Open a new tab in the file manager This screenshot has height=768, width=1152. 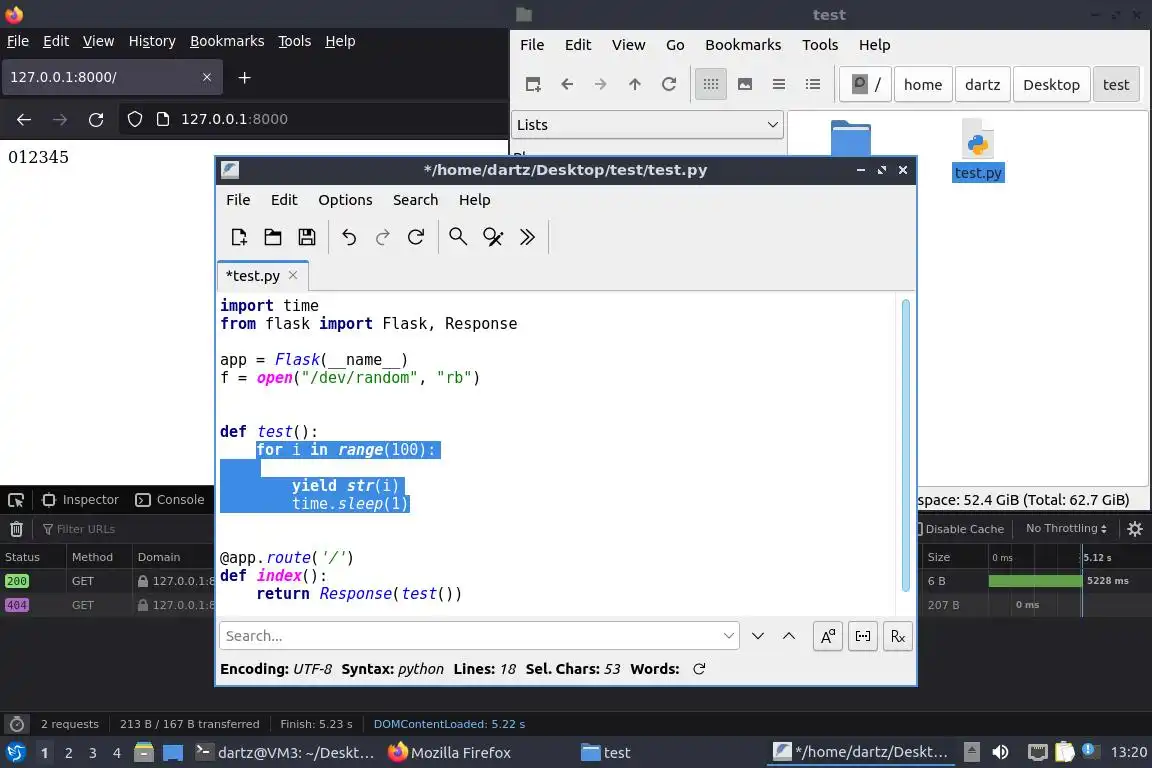(533, 84)
